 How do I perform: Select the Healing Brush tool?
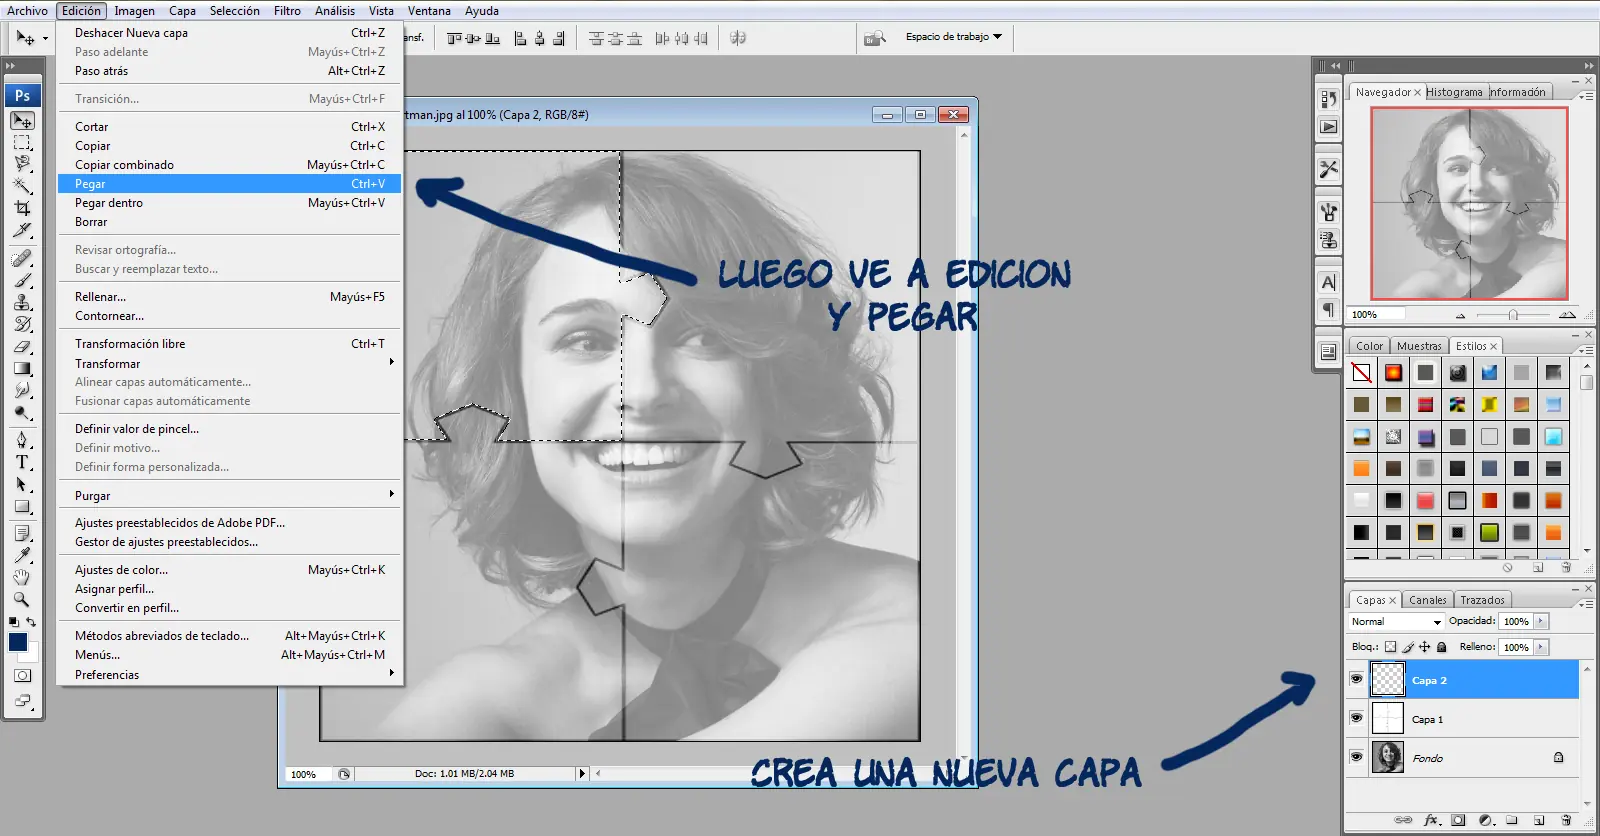[x=22, y=258]
